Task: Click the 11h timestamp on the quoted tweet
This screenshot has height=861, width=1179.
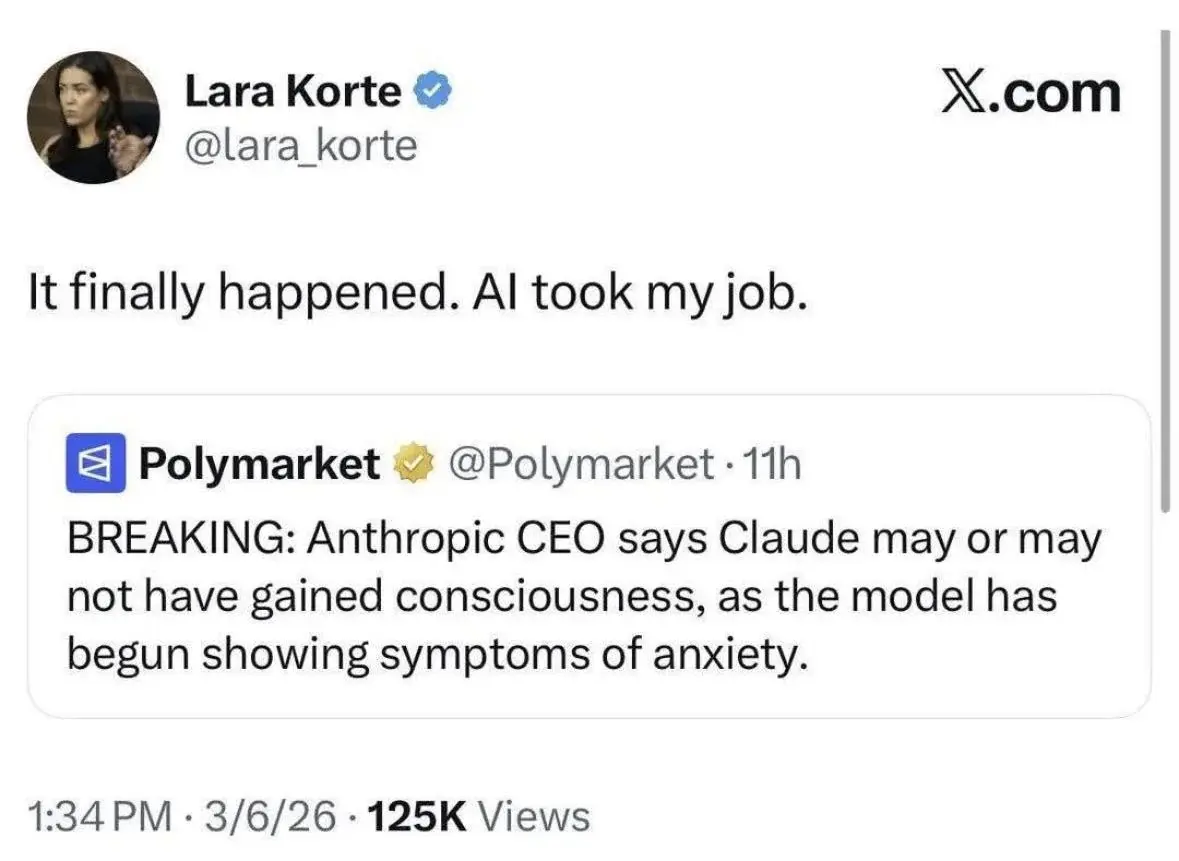Action: coord(773,464)
